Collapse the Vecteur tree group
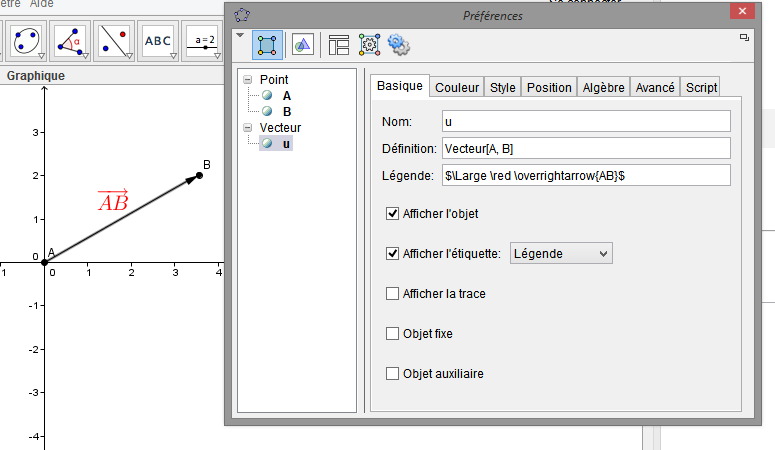The width and height of the screenshot is (775, 450). (x=248, y=128)
